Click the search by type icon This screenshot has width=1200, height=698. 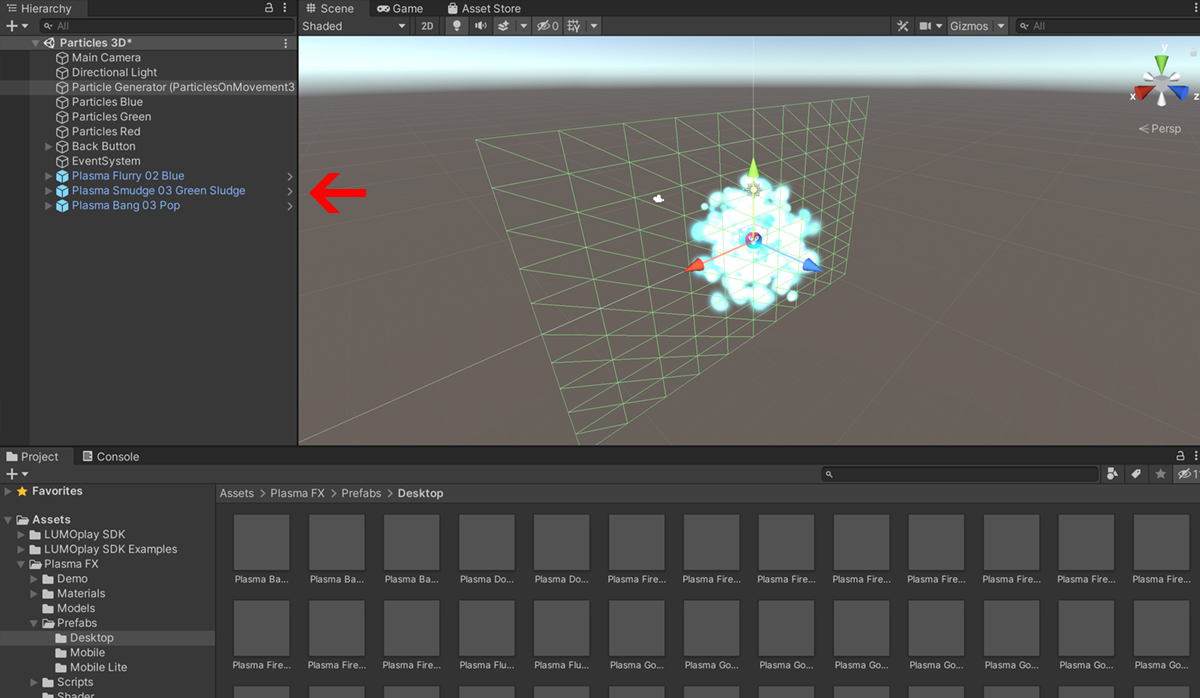[x=1112, y=474]
